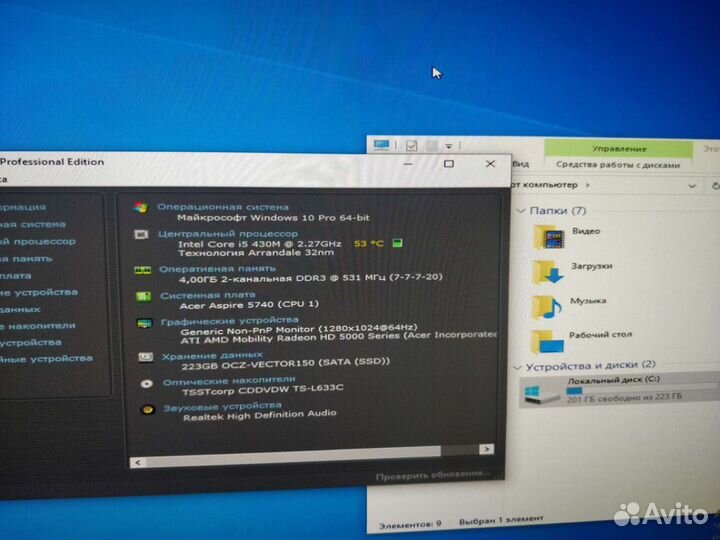Click the hard drive icon beside Хранение данных

point(145,357)
